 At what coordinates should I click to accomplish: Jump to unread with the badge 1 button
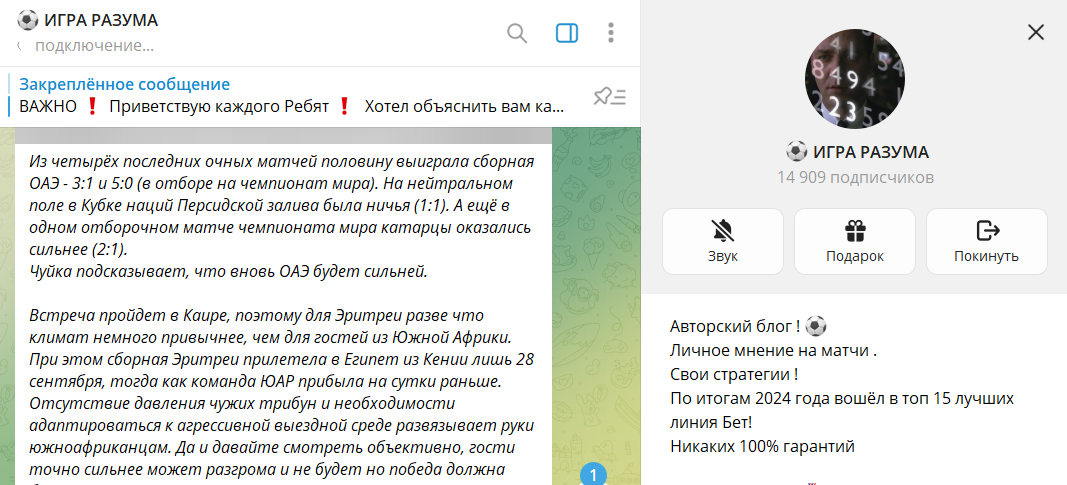click(593, 475)
